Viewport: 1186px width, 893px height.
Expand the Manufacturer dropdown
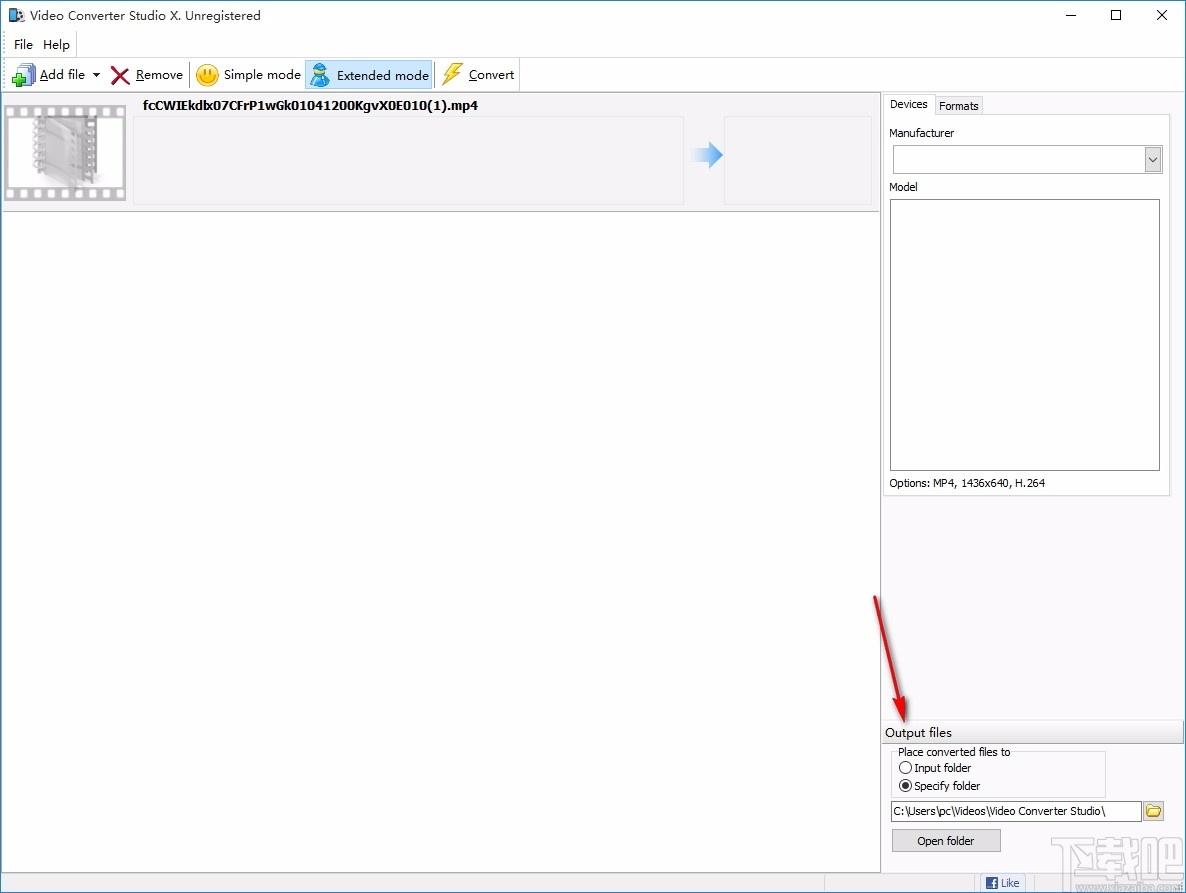(x=1153, y=160)
